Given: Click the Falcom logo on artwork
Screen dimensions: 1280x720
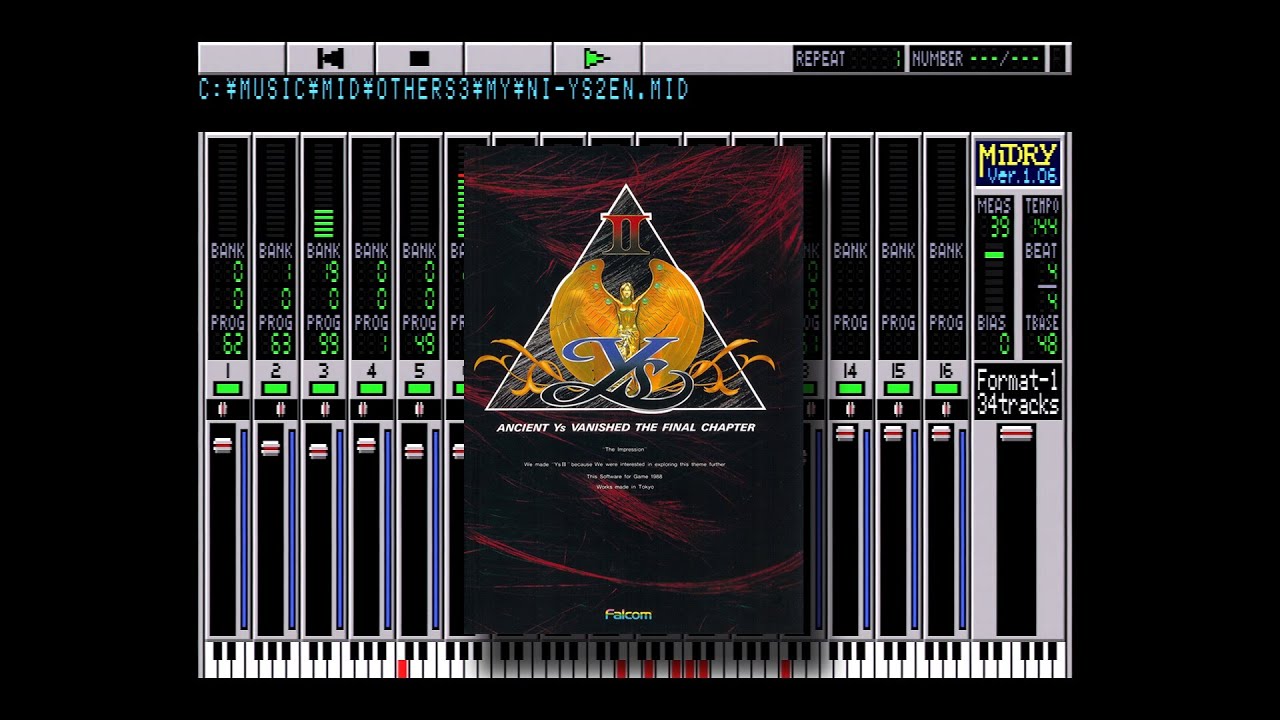Looking at the screenshot, I should pyautogui.click(x=628, y=614).
